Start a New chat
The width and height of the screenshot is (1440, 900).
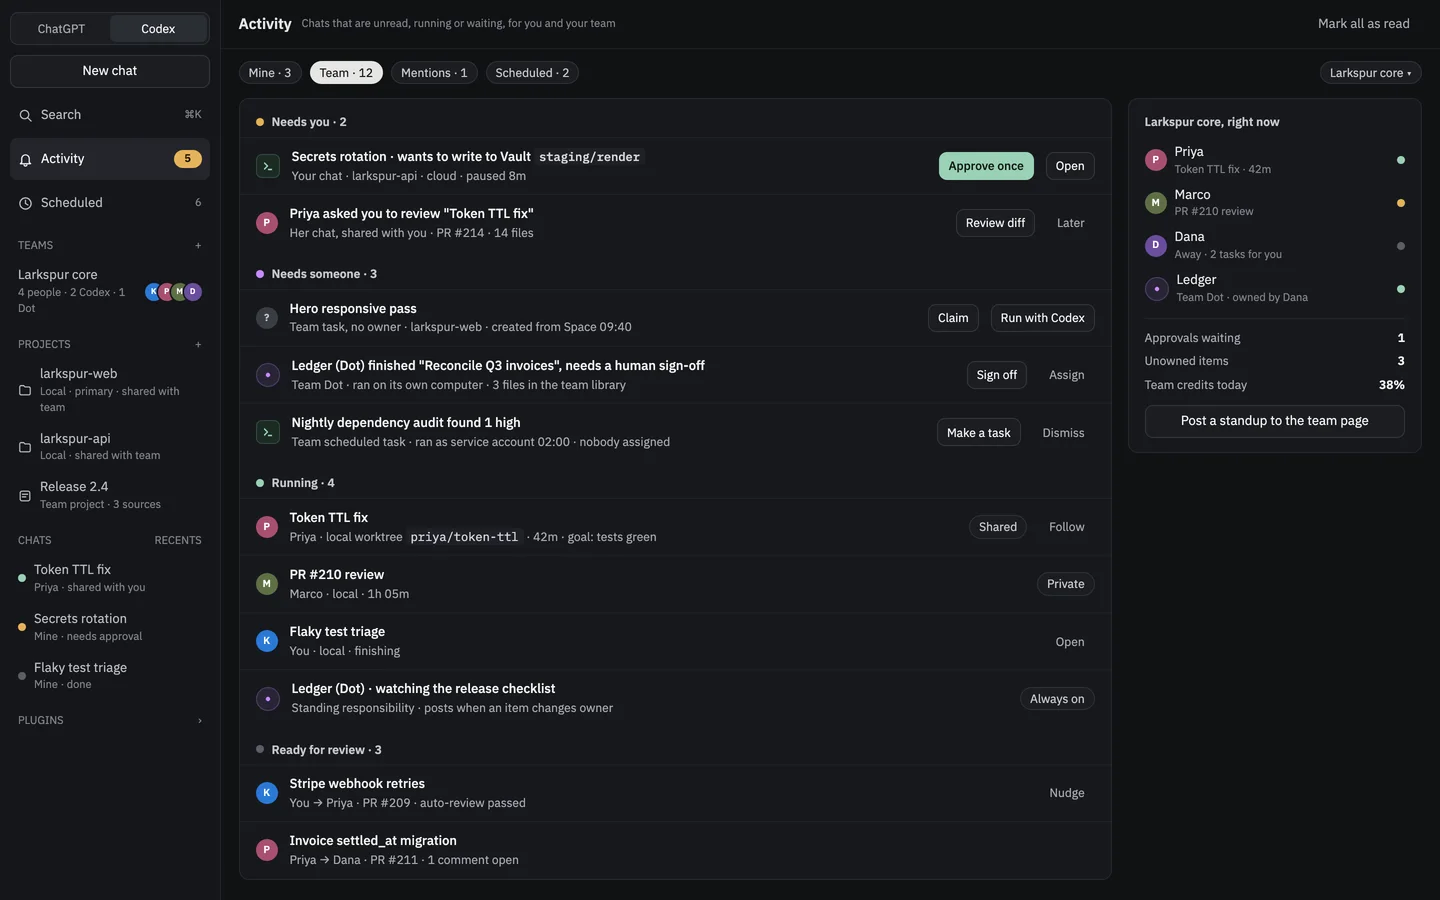[x=110, y=71]
